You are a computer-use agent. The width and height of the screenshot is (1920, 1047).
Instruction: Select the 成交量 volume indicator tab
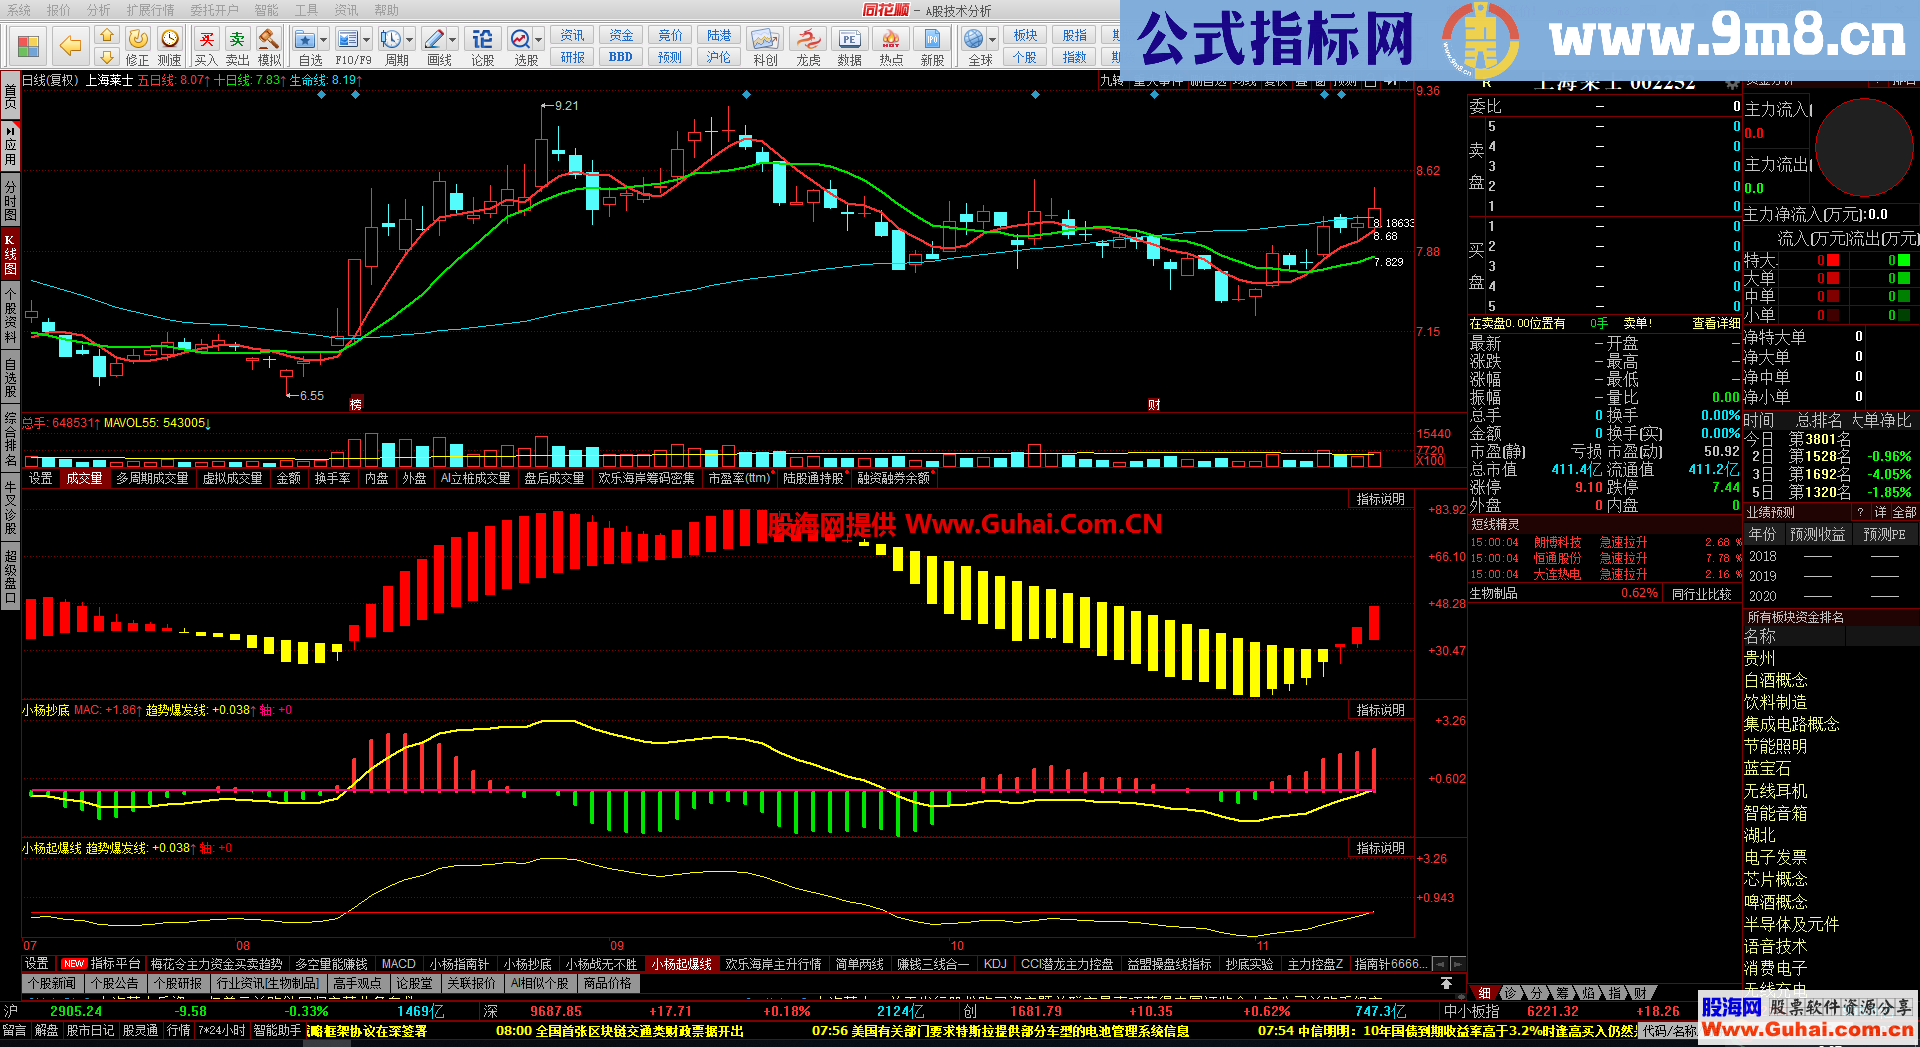(84, 479)
